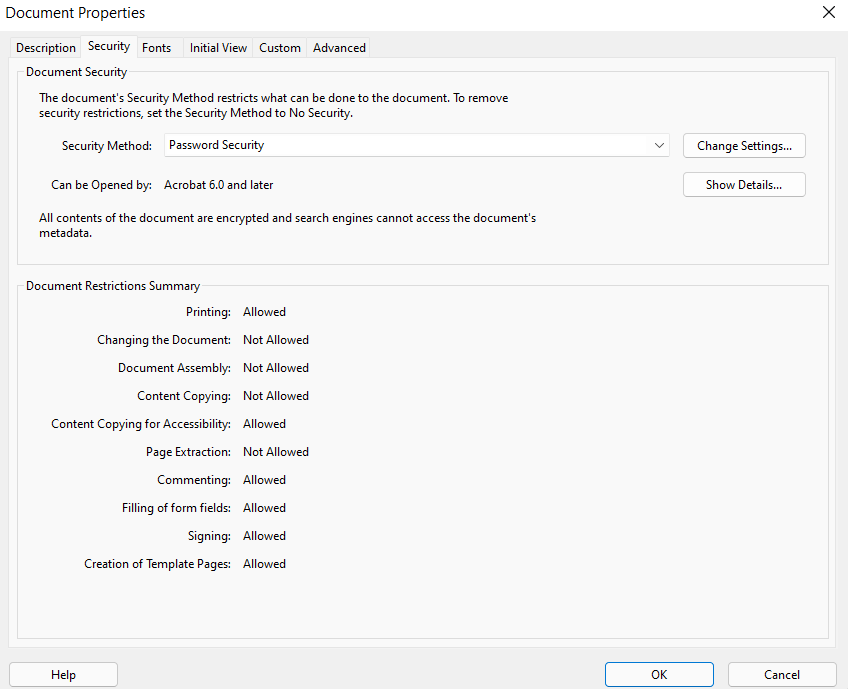The height and width of the screenshot is (689, 848).
Task: Click the Content Copying Not Allowed entry
Action: tap(276, 395)
